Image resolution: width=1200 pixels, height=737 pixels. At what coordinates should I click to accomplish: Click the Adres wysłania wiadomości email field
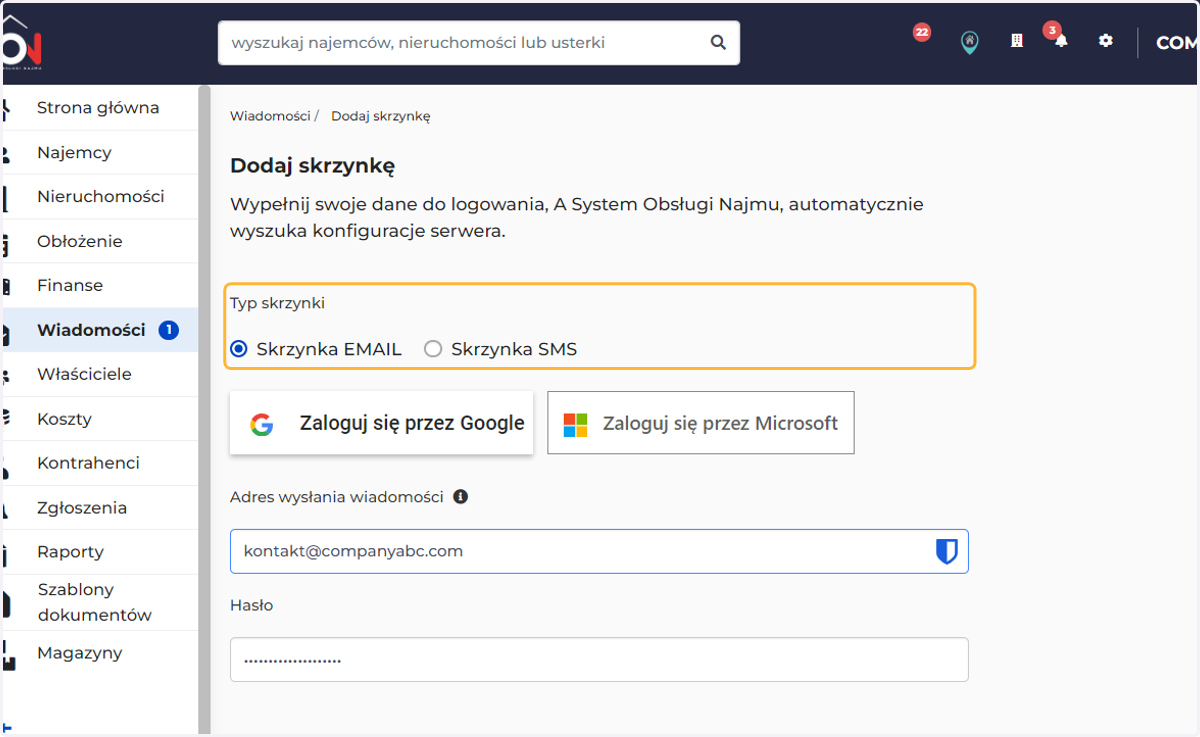[599, 551]
